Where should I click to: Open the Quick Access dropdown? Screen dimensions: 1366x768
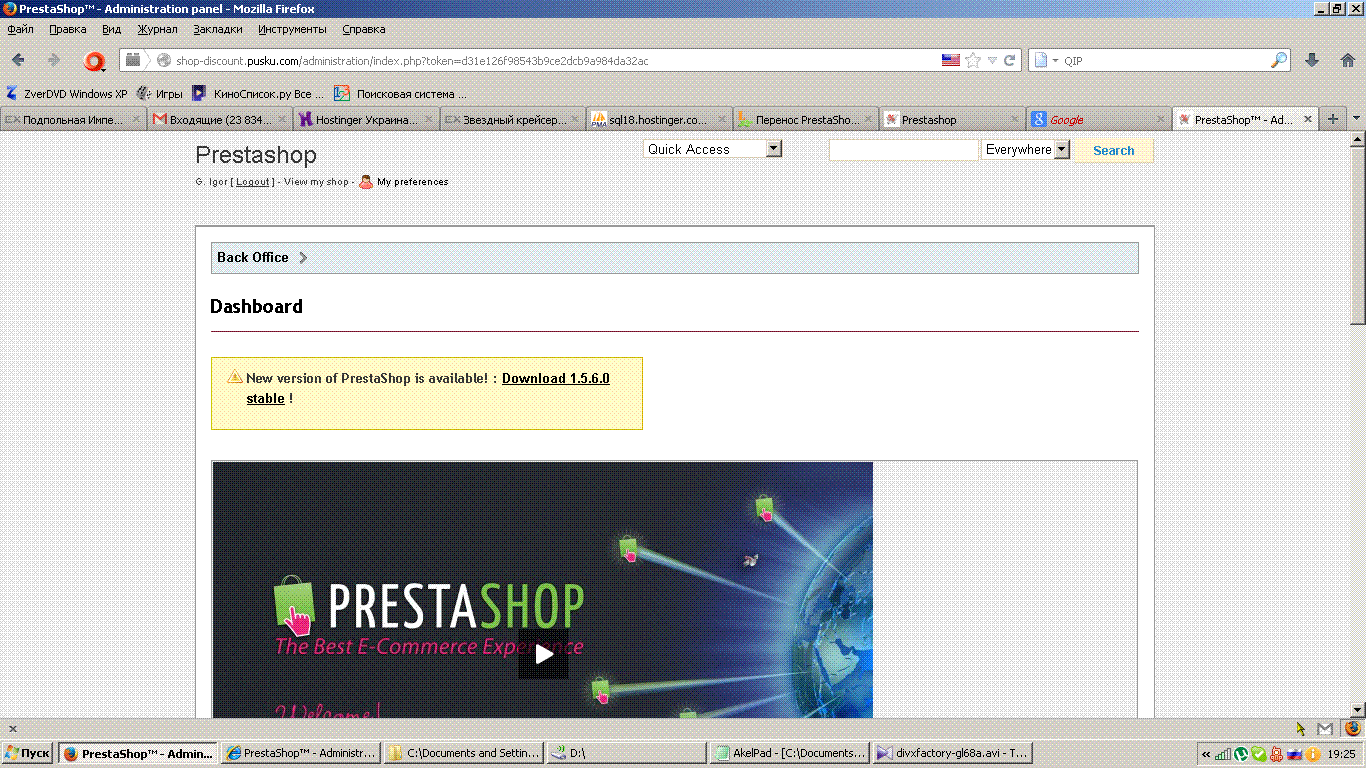[713, 149]
